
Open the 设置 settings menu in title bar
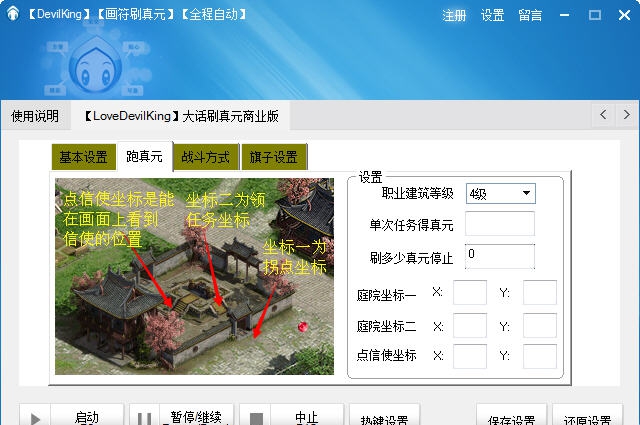click(x=492, y=15)
